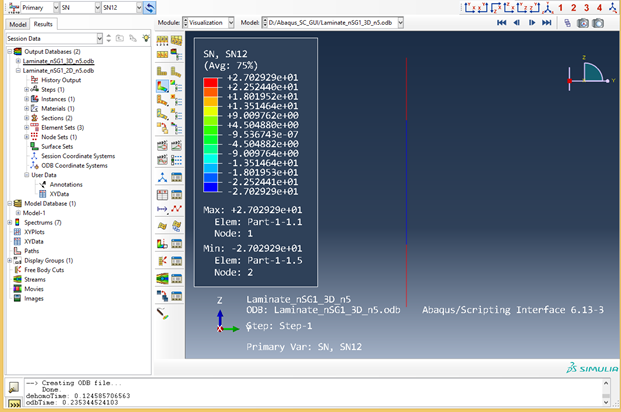Click the light bulb tip icon
The height and width of the screenshot is (412, 621).
[146, 38]
